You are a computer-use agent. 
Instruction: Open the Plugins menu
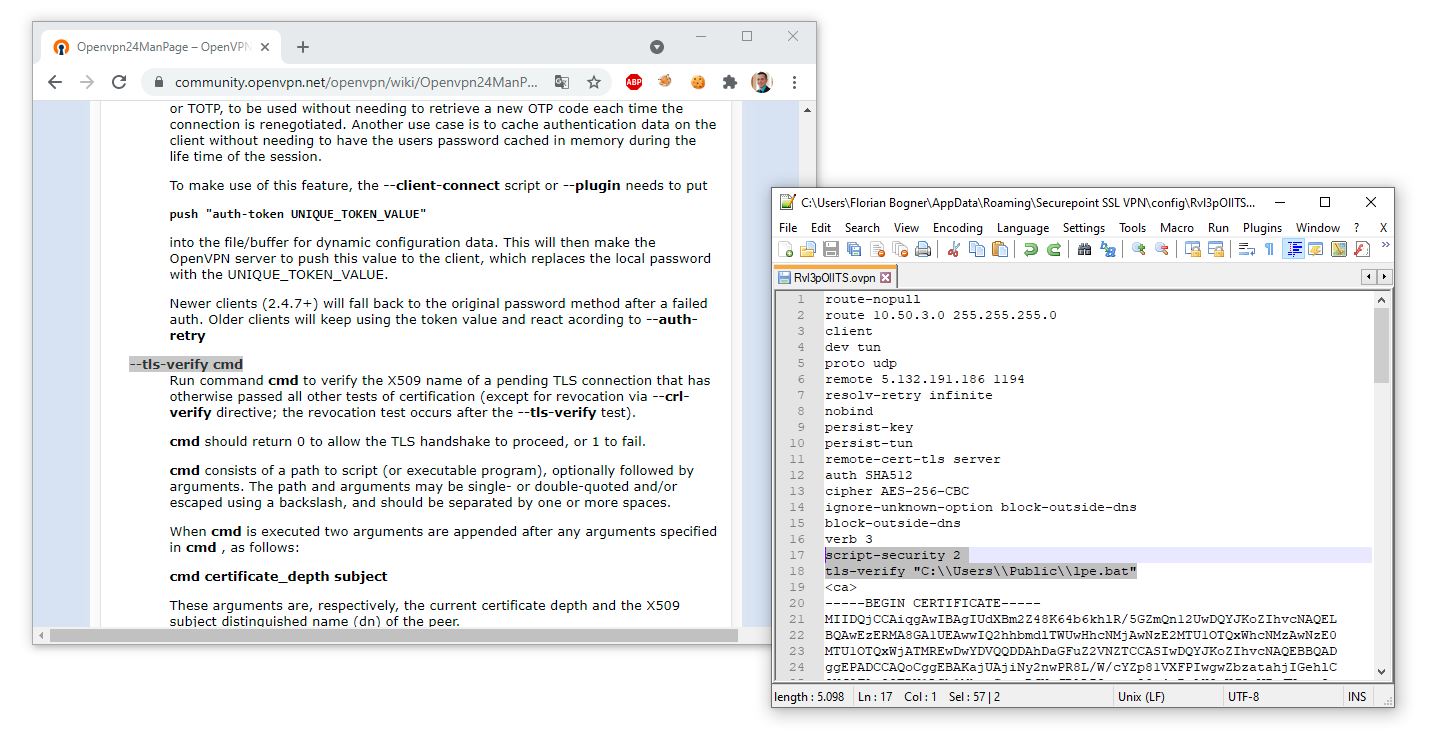coord(1262,227)
